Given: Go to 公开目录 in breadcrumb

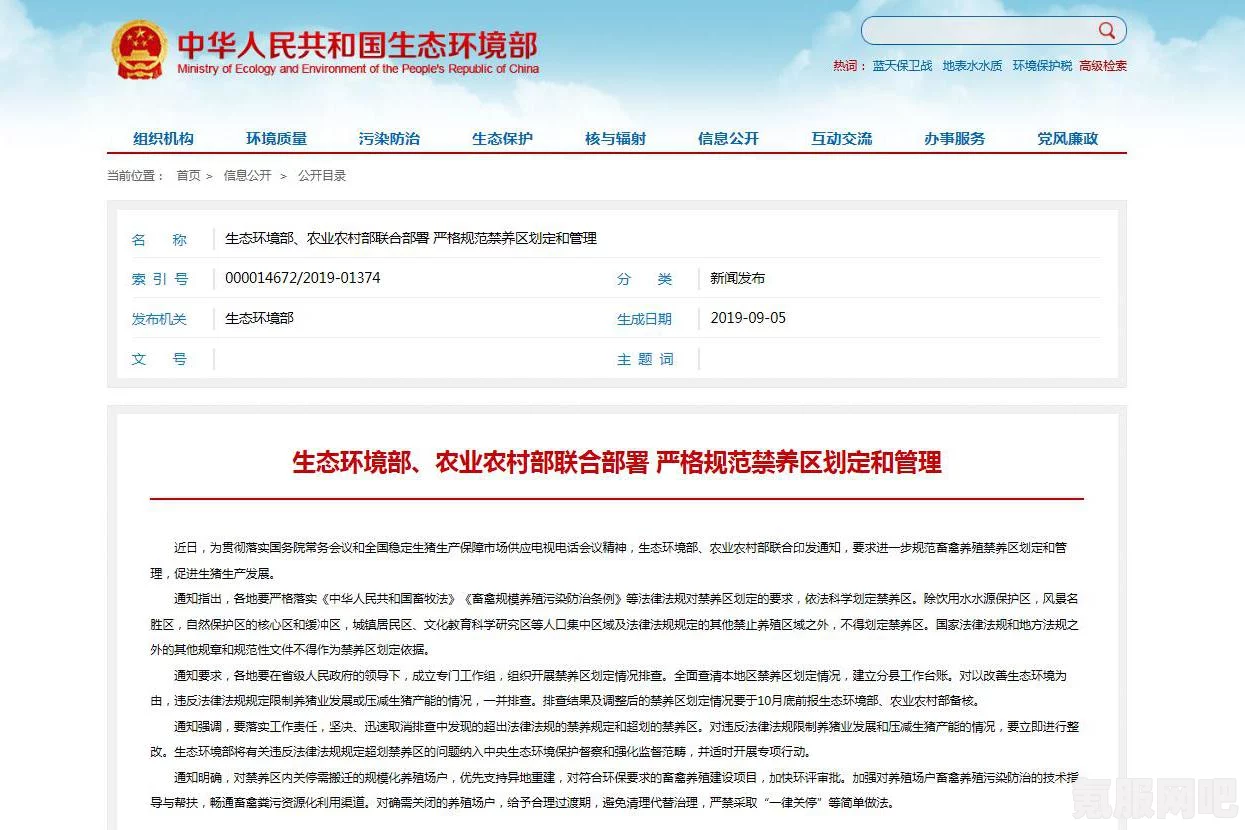Looking at the screenshot, I should tap(322, 176).
